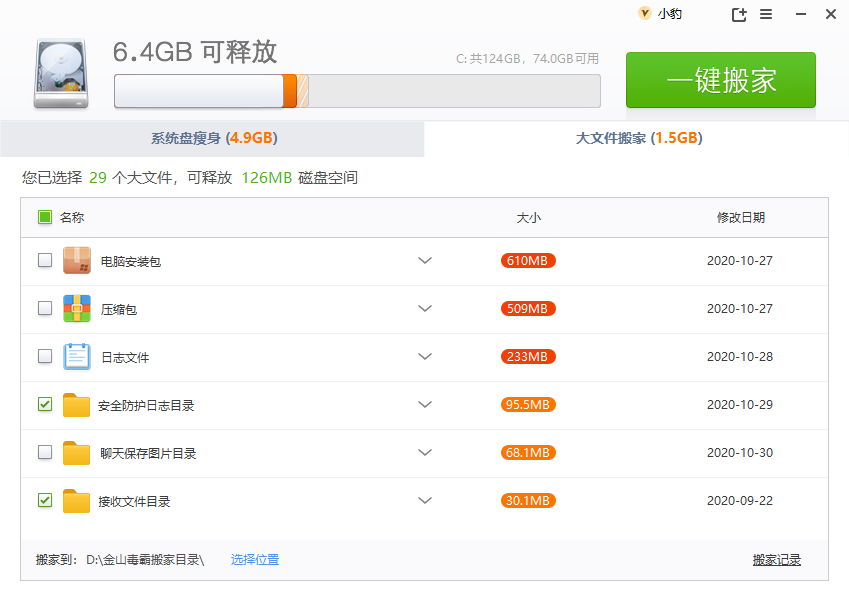The width and height of the screenshot is (849, 601).
Task: Select the 大文件搬家 tab
Action: click(637, 139)
